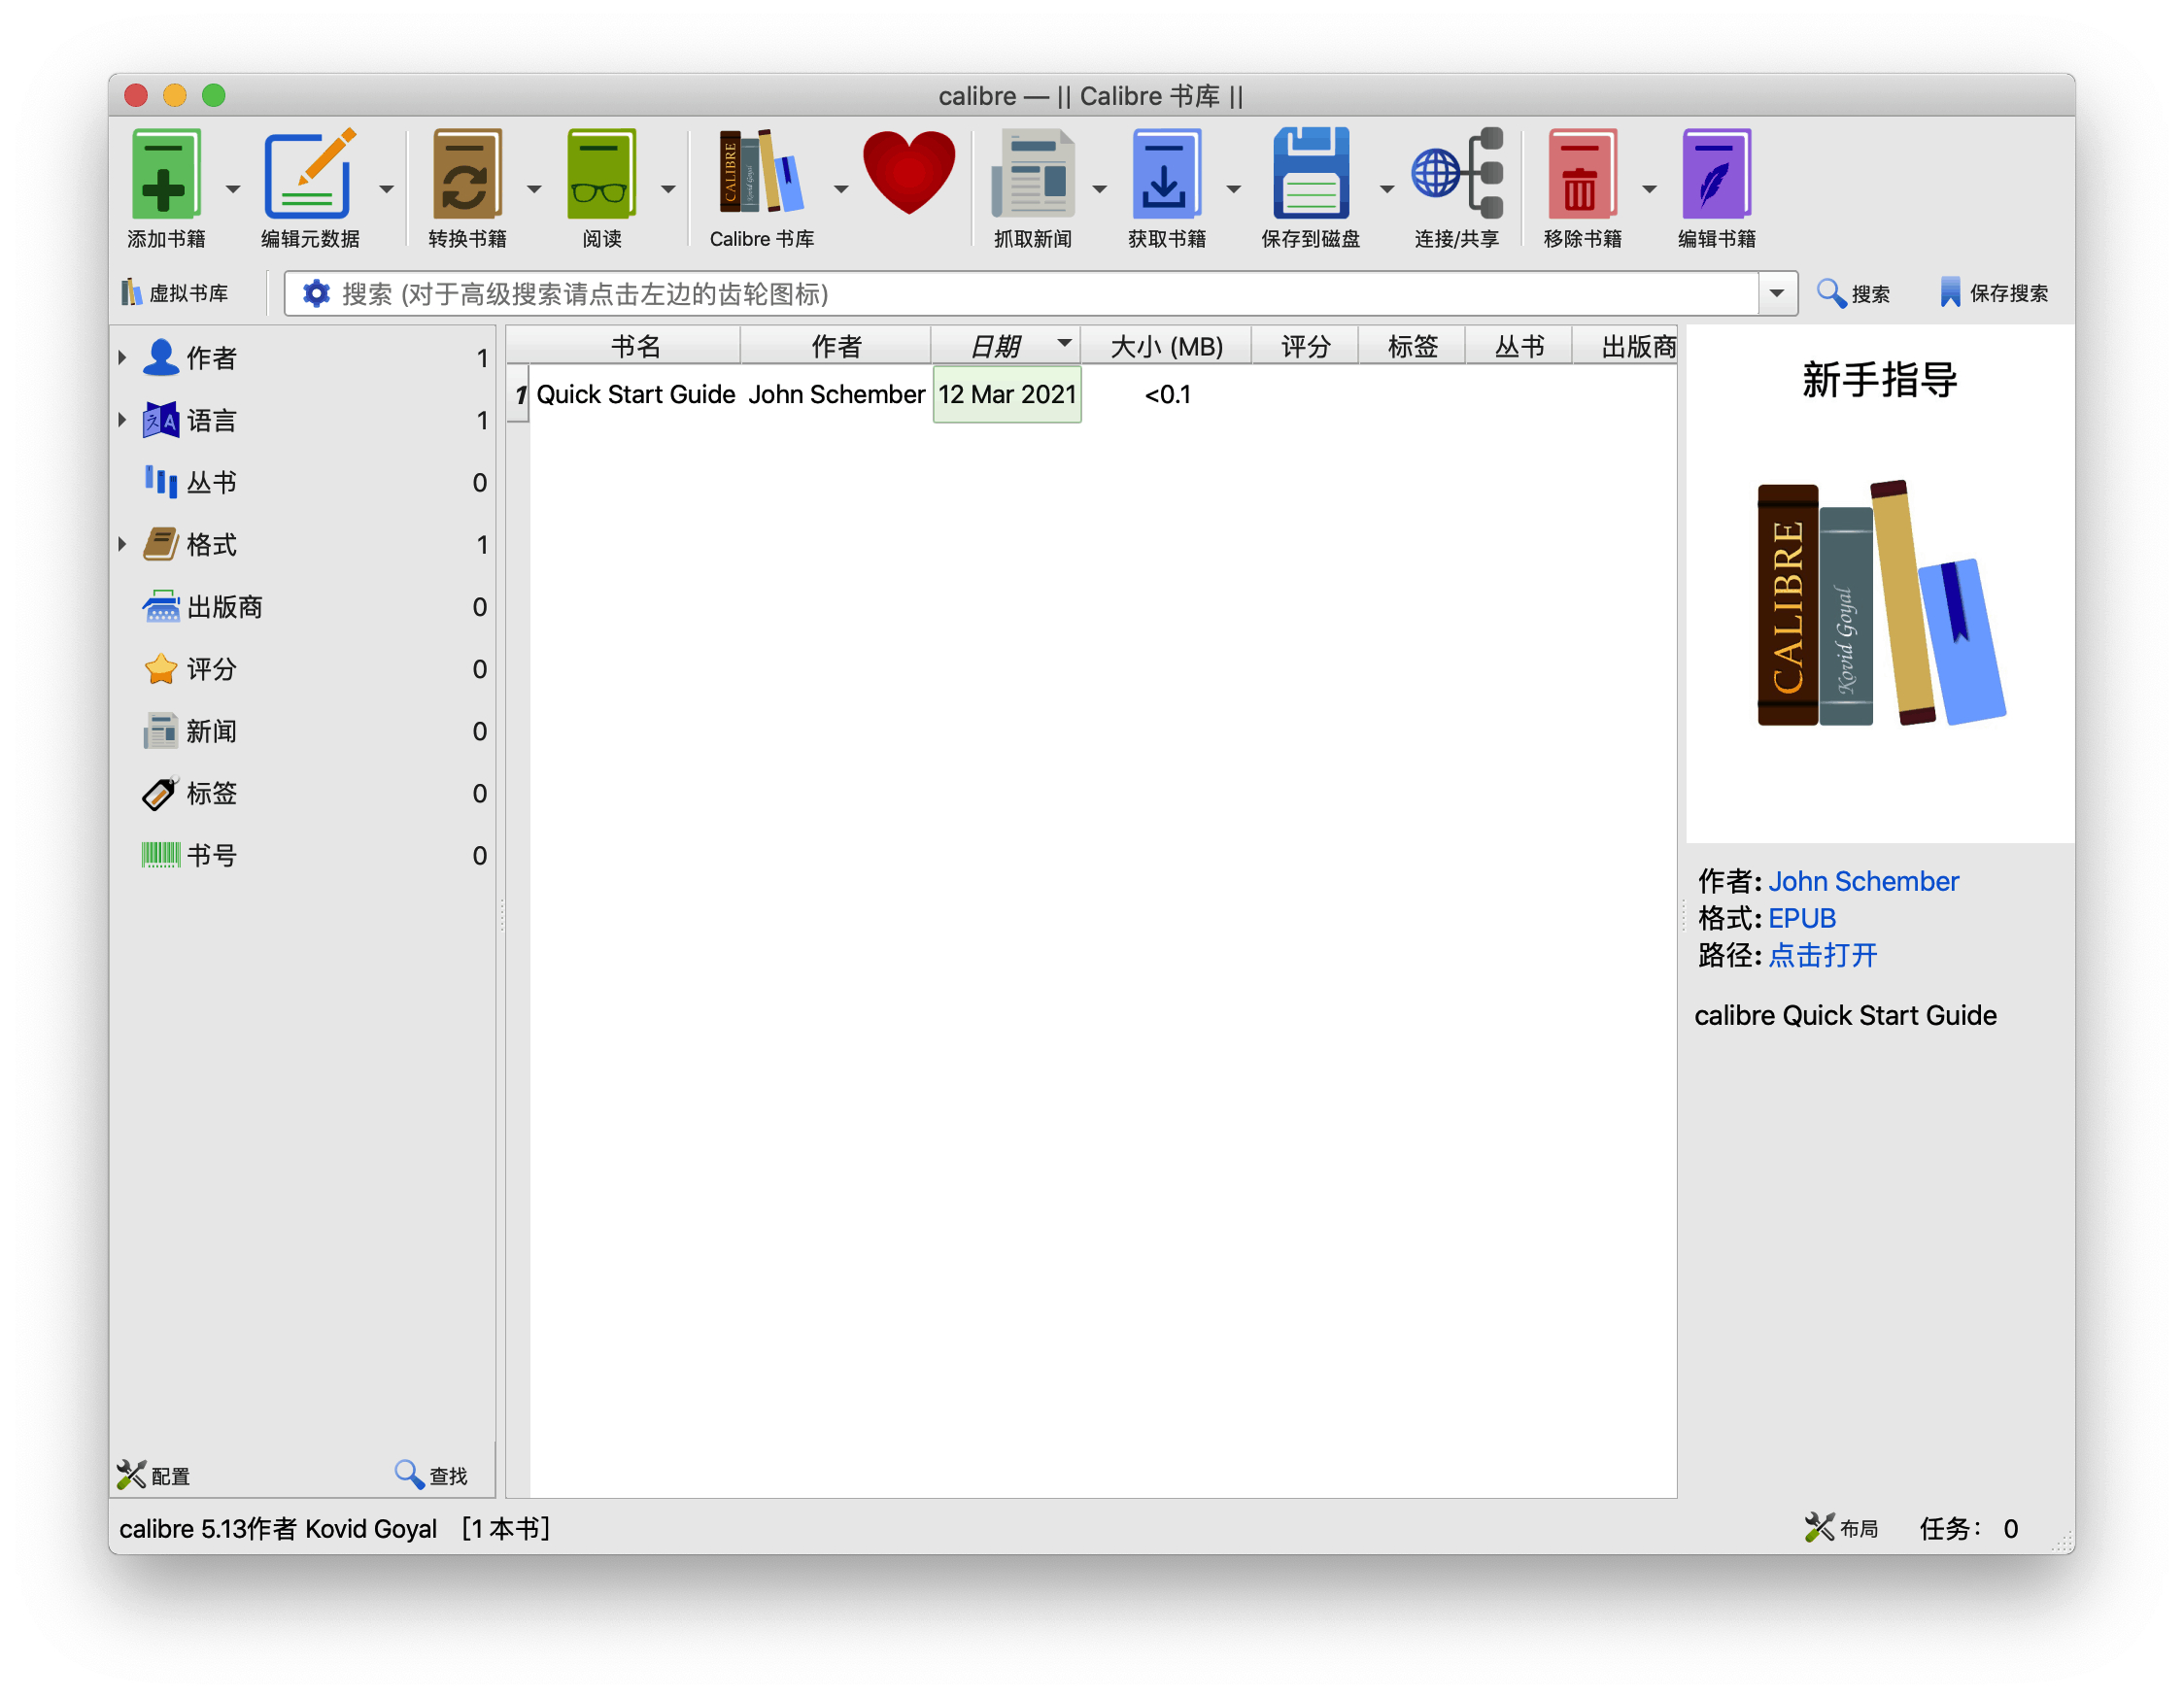Click the 搜索 search button
The image size is (2184, 1698).
(1853, 293)
